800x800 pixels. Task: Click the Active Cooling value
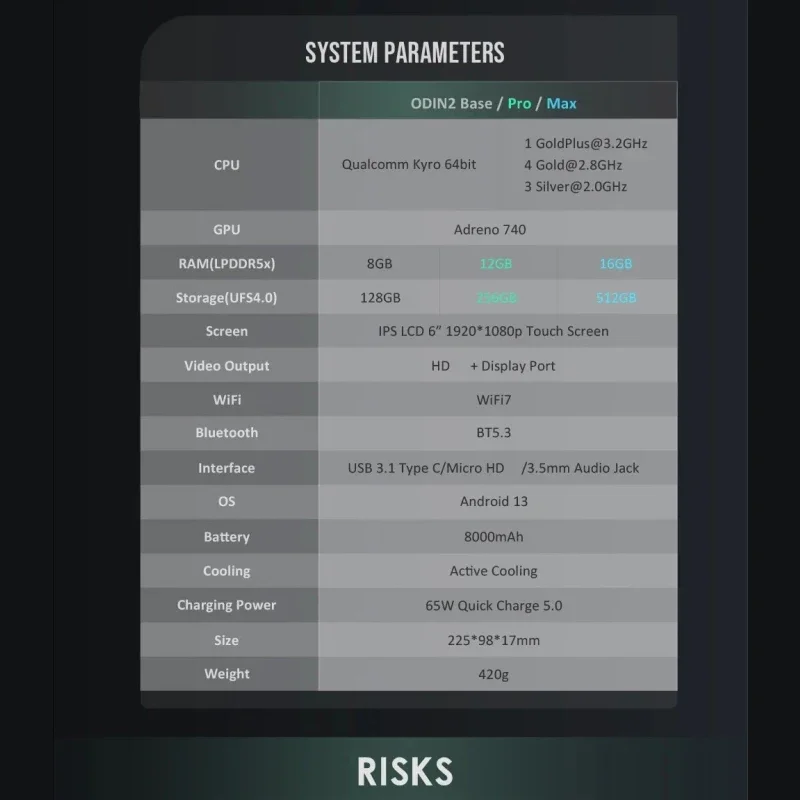tap(494, 571)
